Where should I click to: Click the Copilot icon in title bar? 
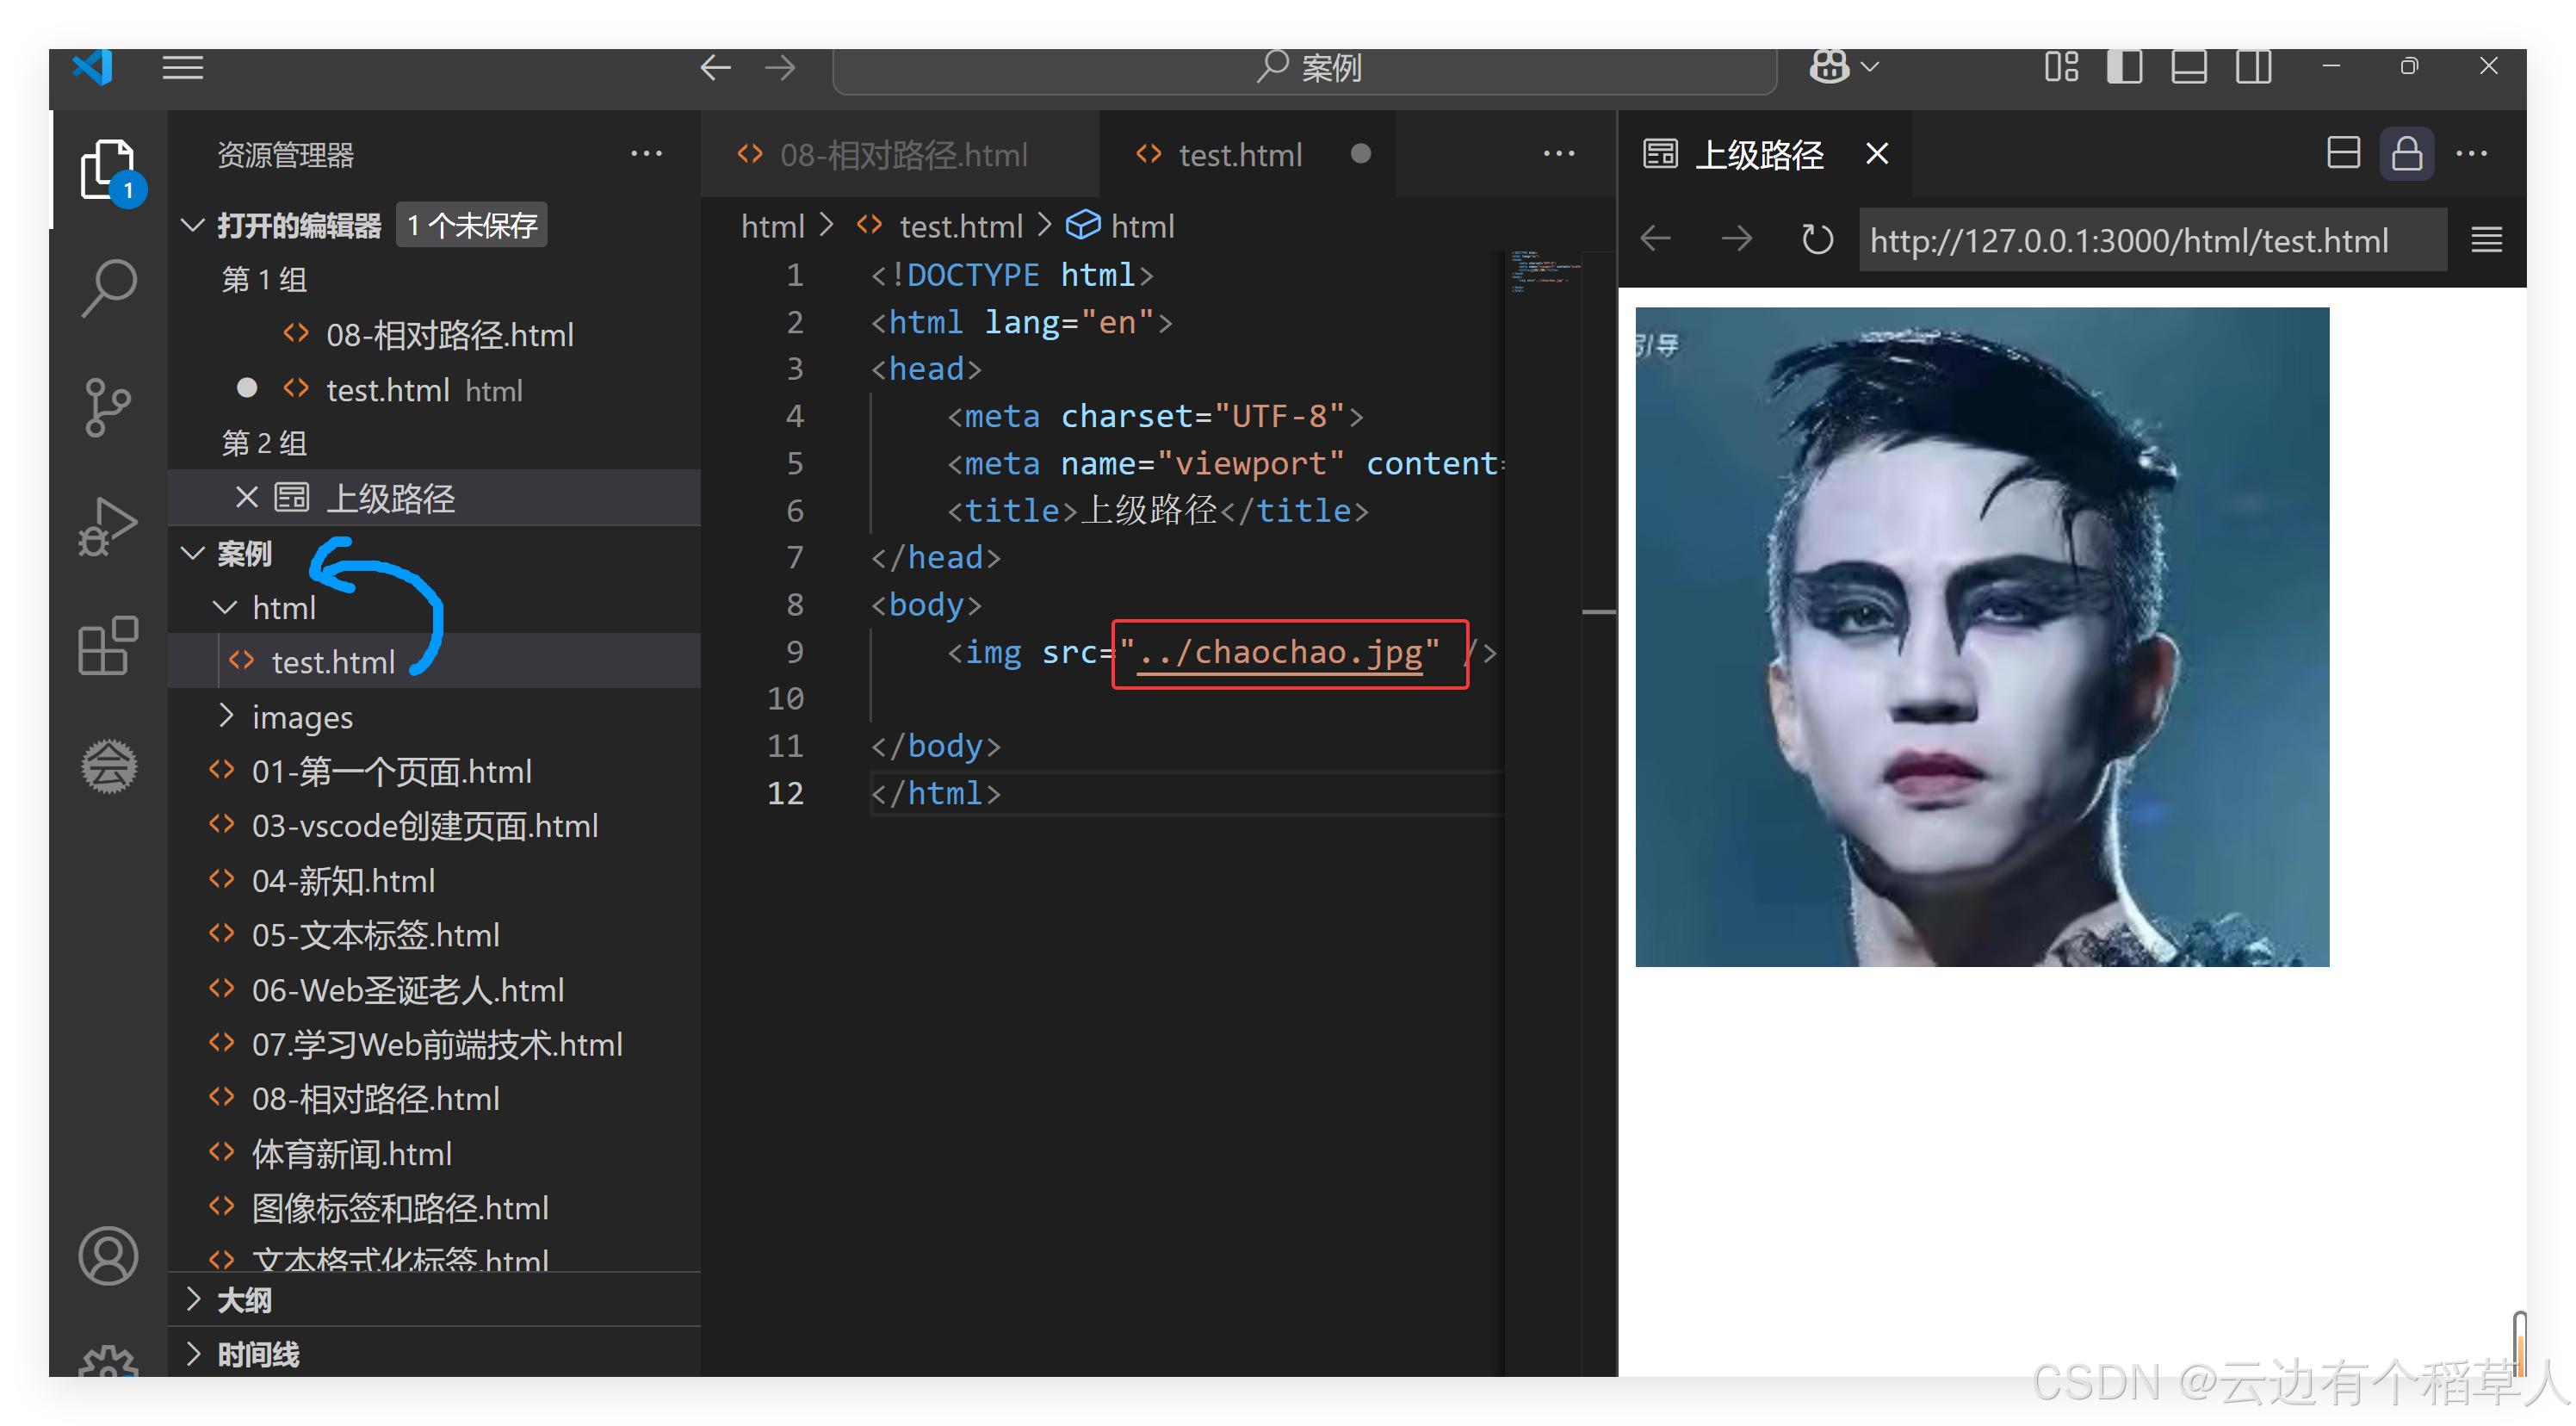point(1829,67)
